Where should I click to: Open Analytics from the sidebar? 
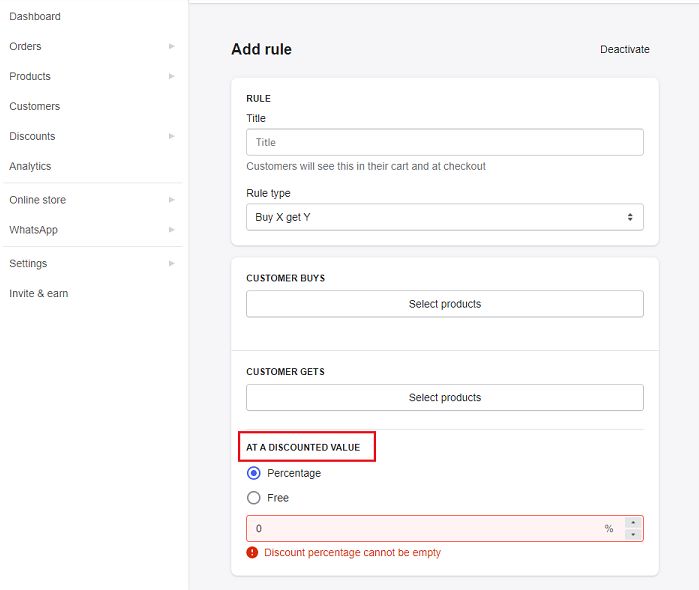coord(30,166)
